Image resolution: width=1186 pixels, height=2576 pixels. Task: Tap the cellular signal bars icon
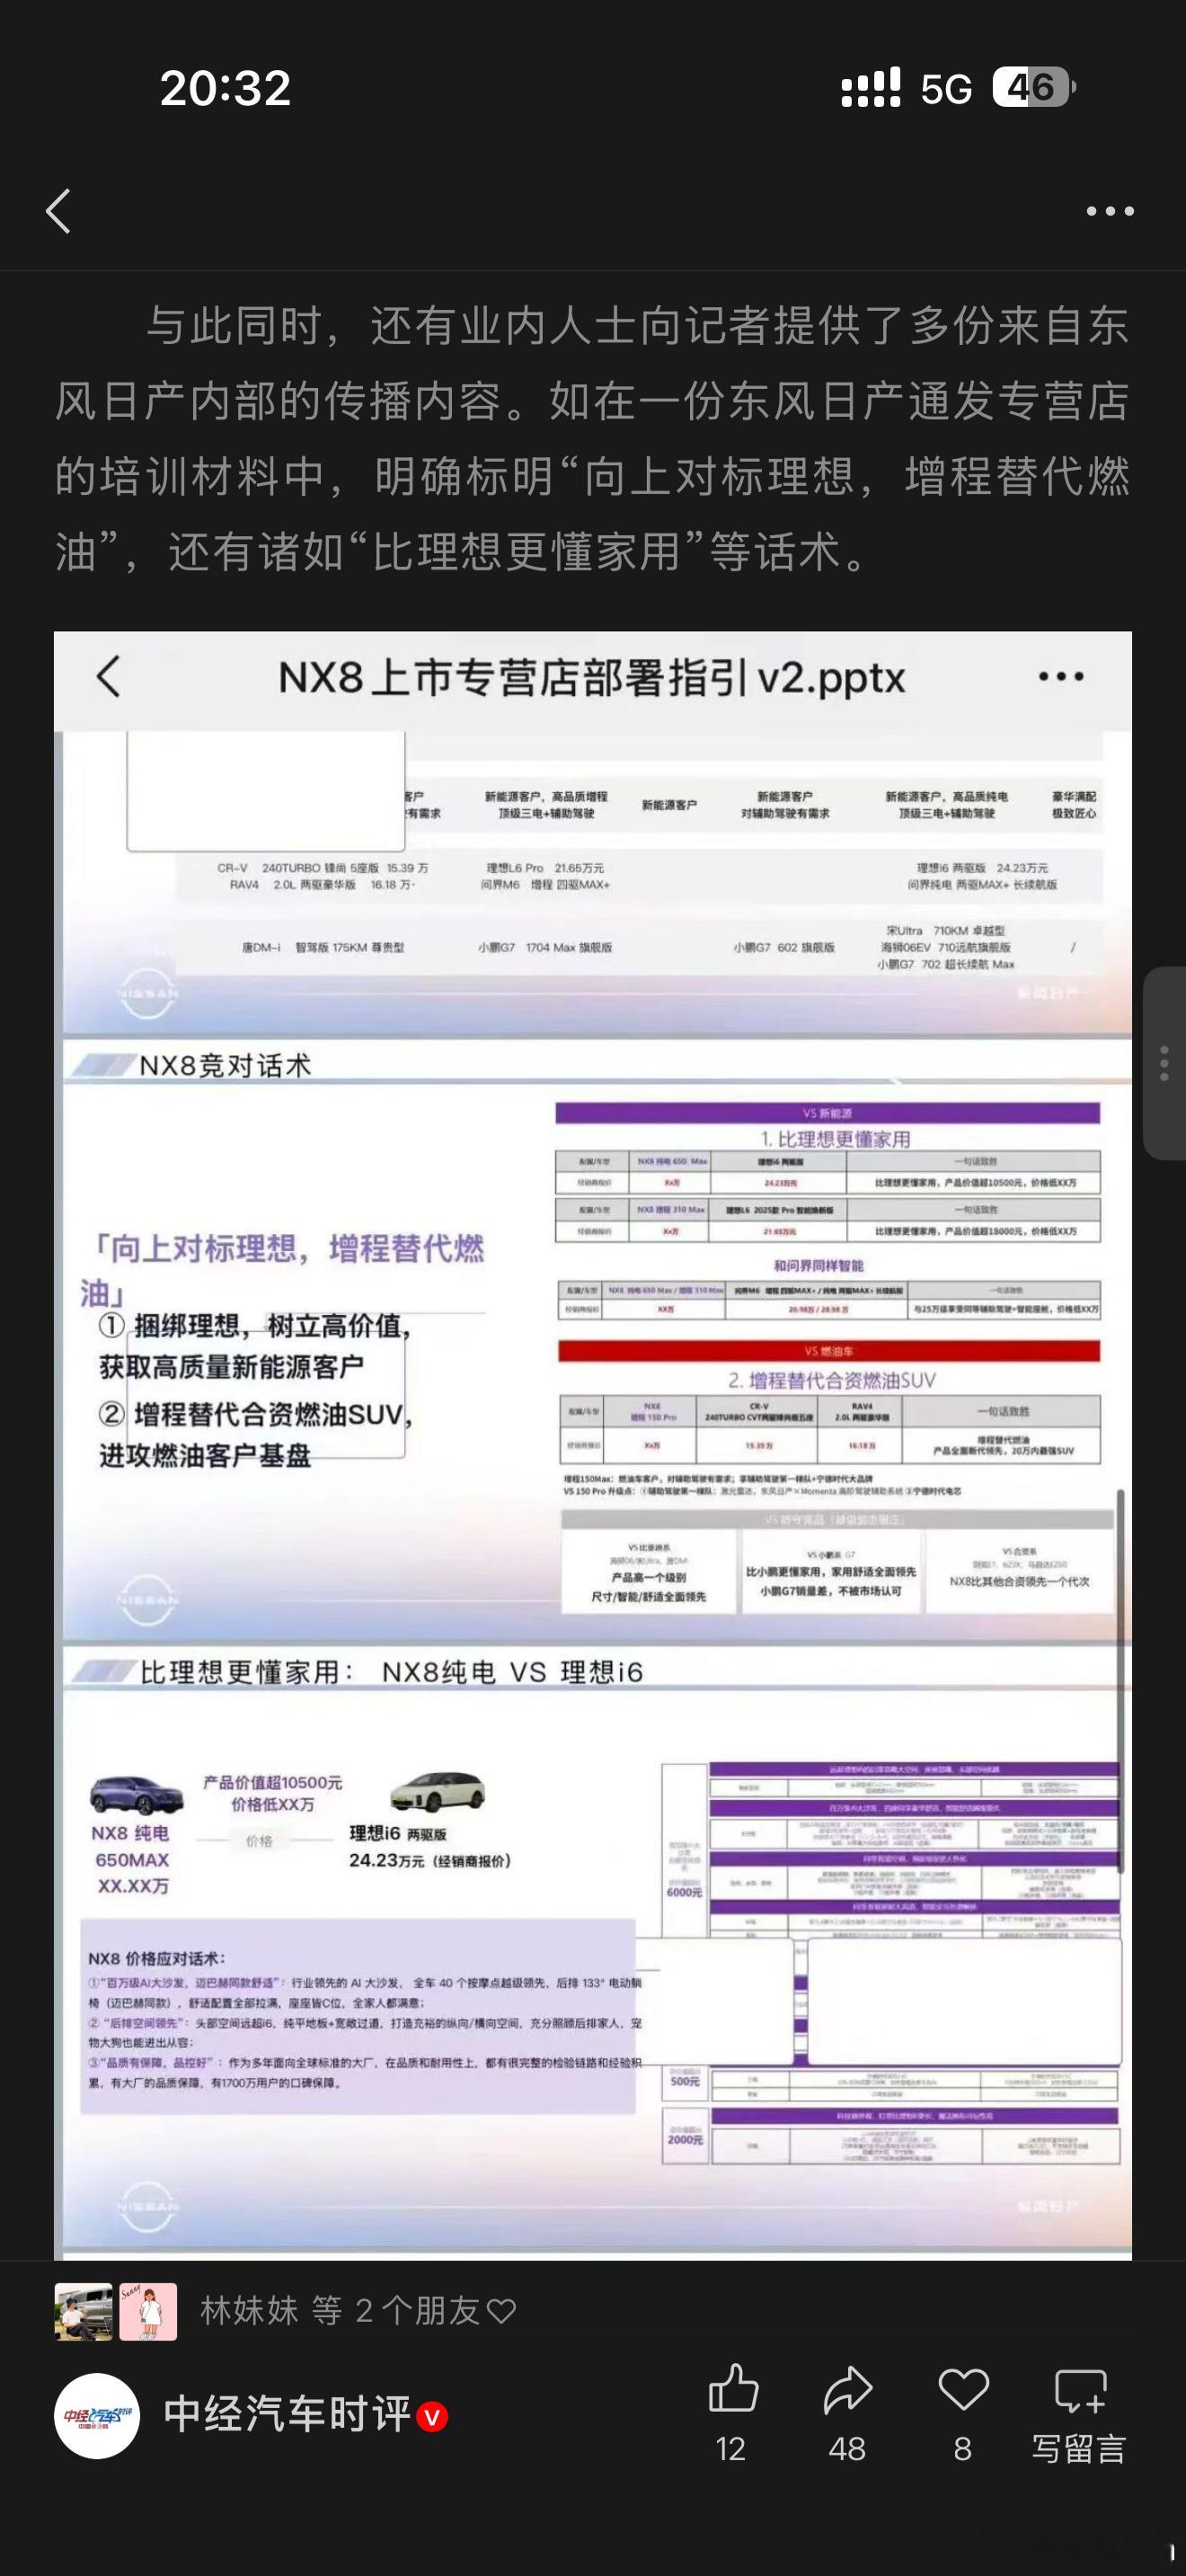coord(870,88)
